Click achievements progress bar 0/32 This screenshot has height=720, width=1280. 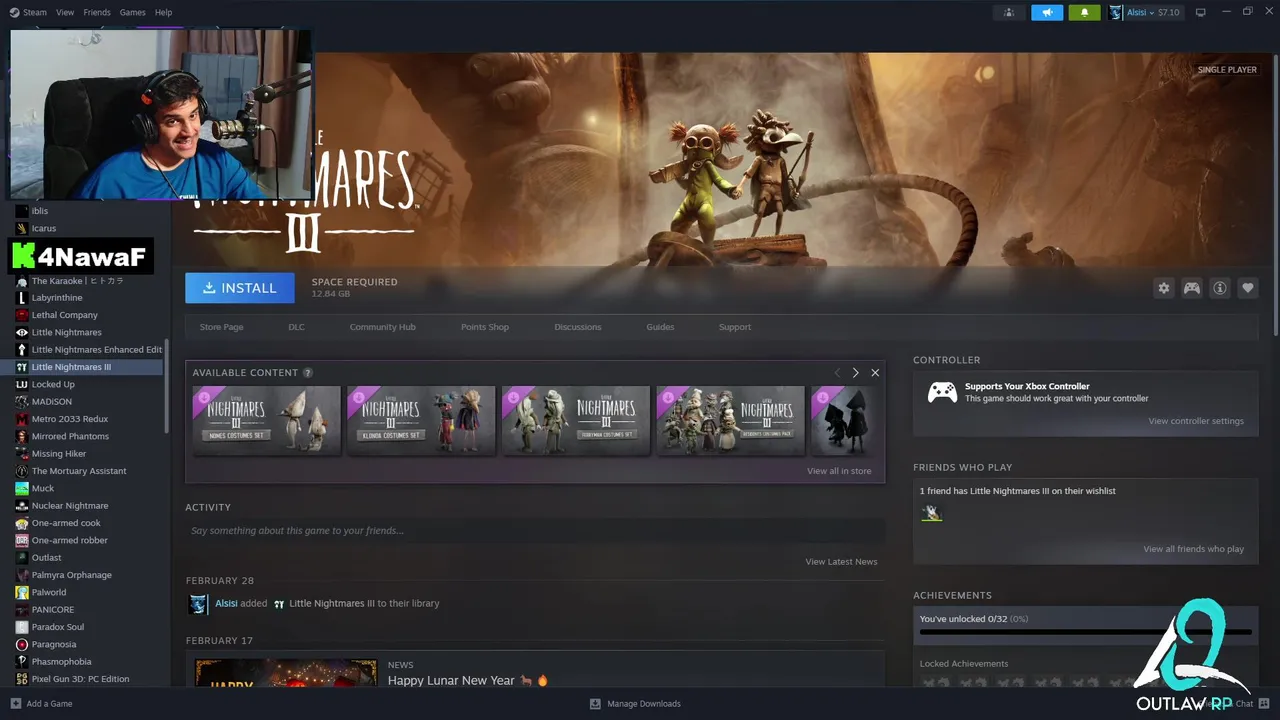click(1086, 632)
